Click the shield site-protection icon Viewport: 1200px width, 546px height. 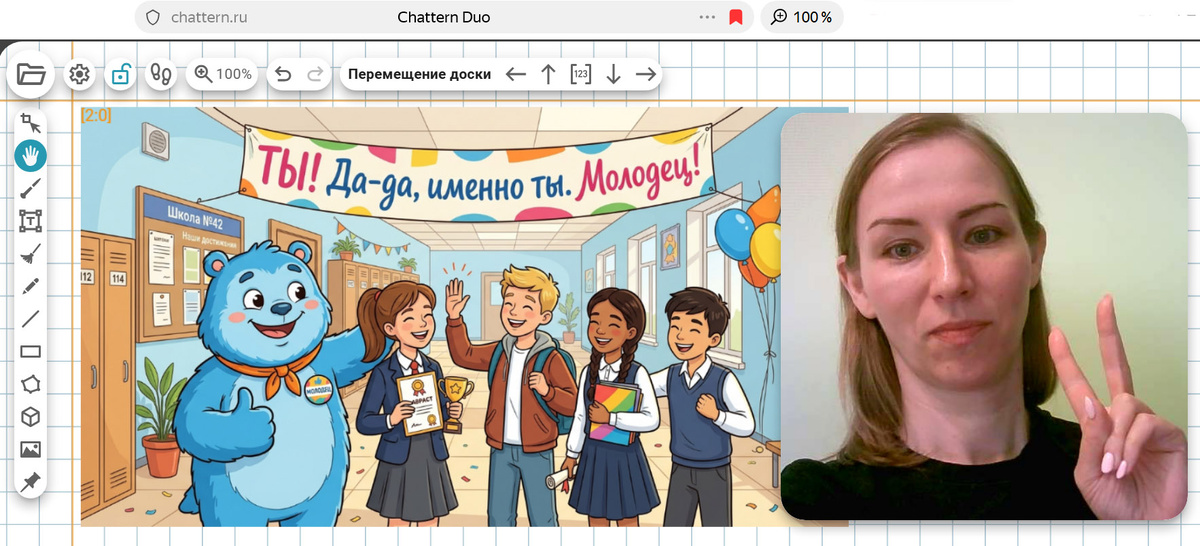pyautogui.click(x=153, y=17)
